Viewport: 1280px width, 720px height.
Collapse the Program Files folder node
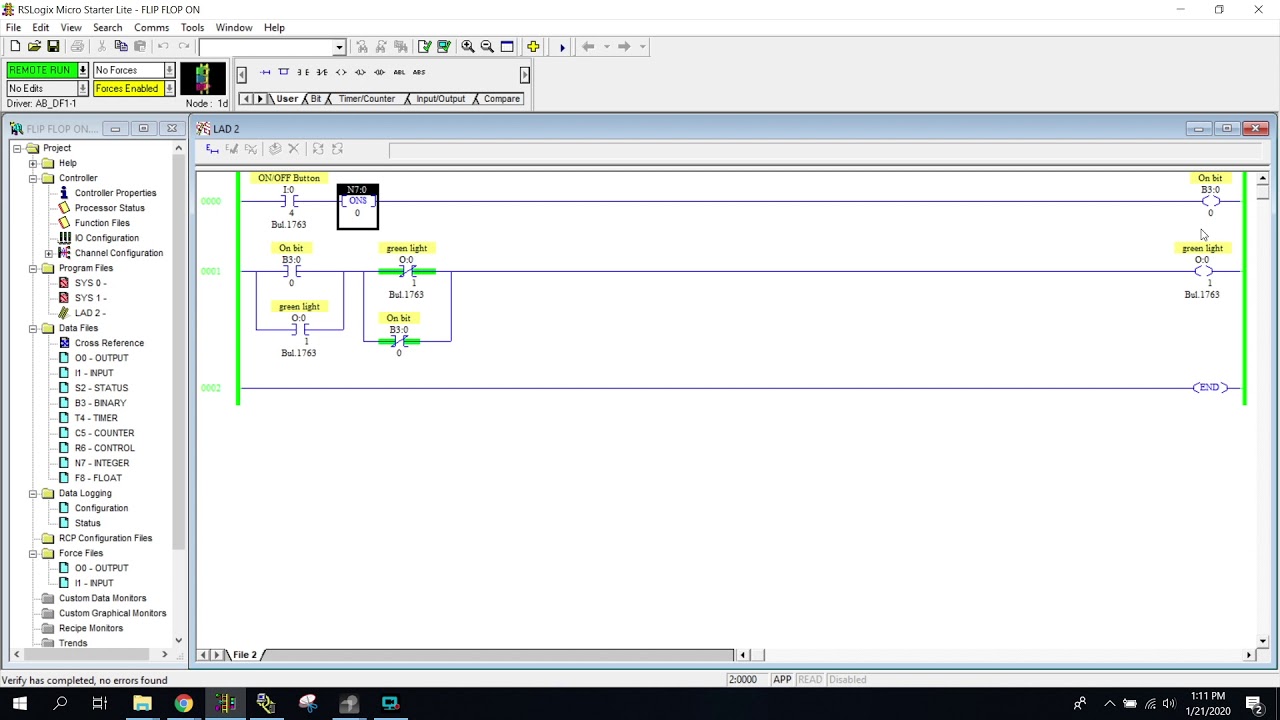pyautogui.click(x=33, y=268)
